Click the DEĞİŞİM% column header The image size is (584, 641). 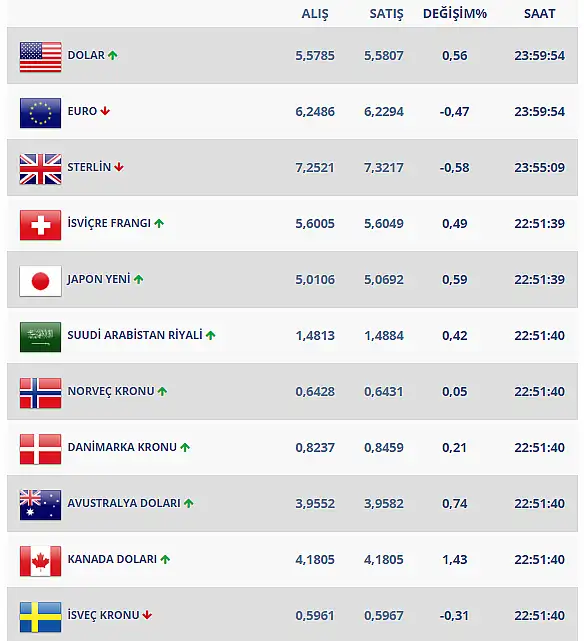pyautogui.click(x=455, y=14)
